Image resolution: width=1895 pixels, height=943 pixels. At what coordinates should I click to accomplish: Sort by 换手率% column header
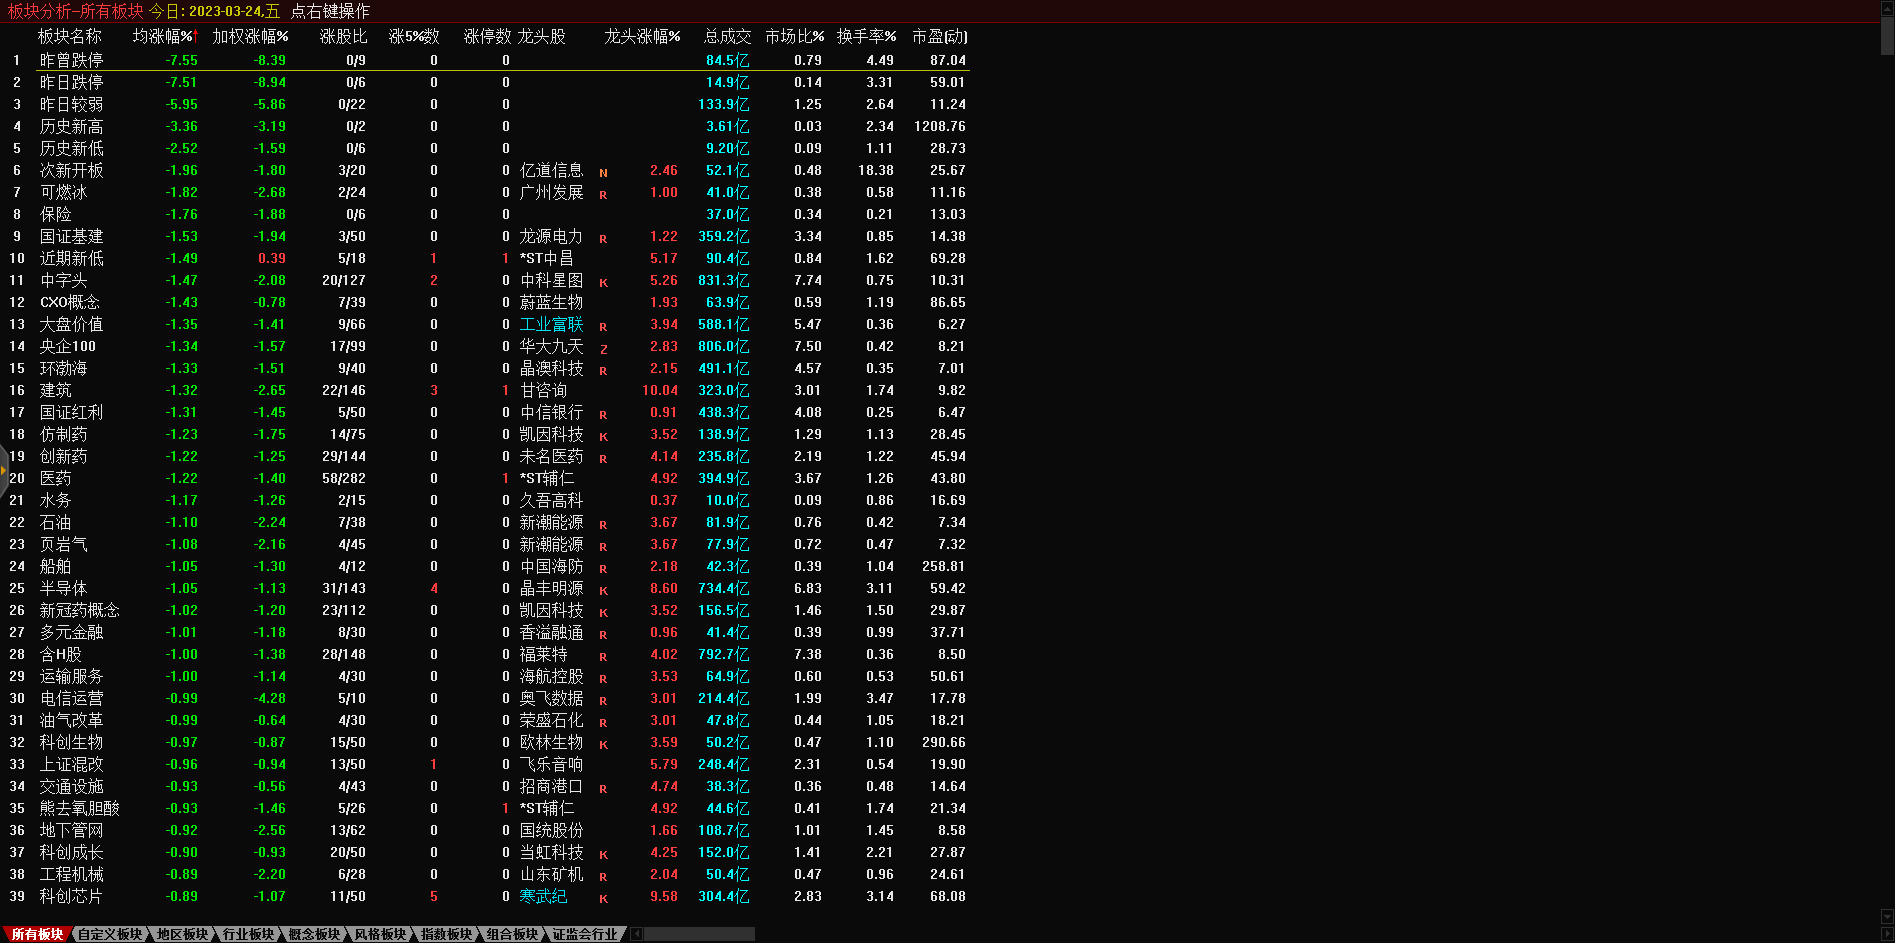866,36
